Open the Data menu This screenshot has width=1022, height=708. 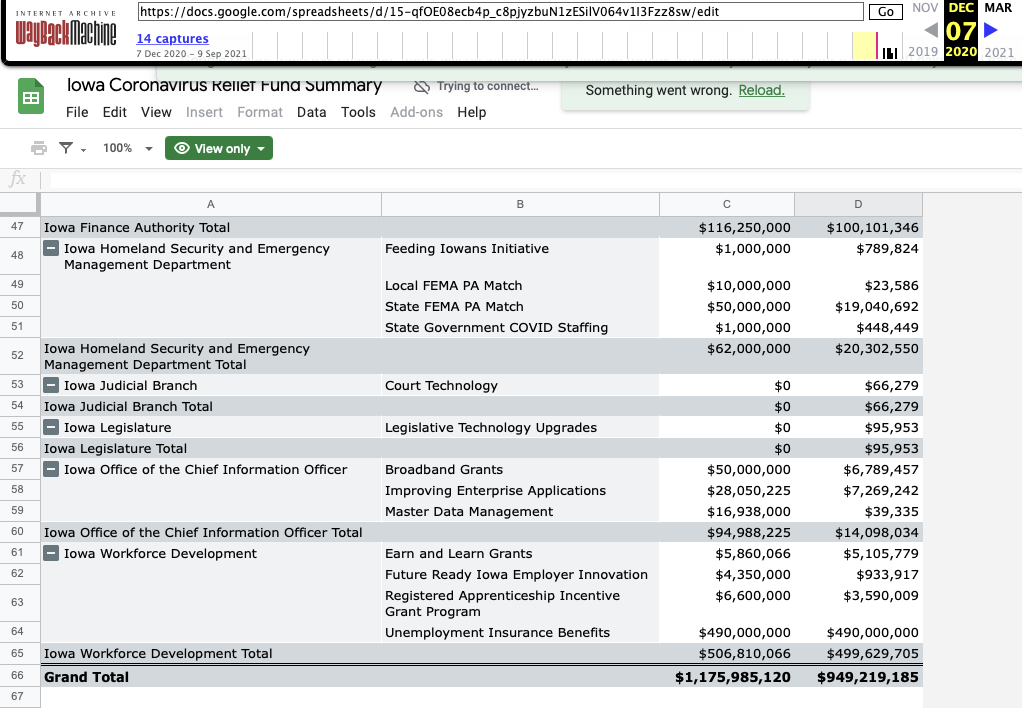click(312, 112)
